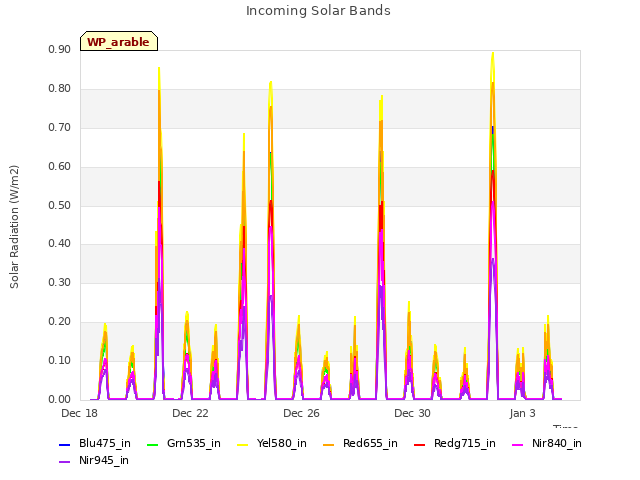Select the Yel580_in legend label

(x=282, y=444)
